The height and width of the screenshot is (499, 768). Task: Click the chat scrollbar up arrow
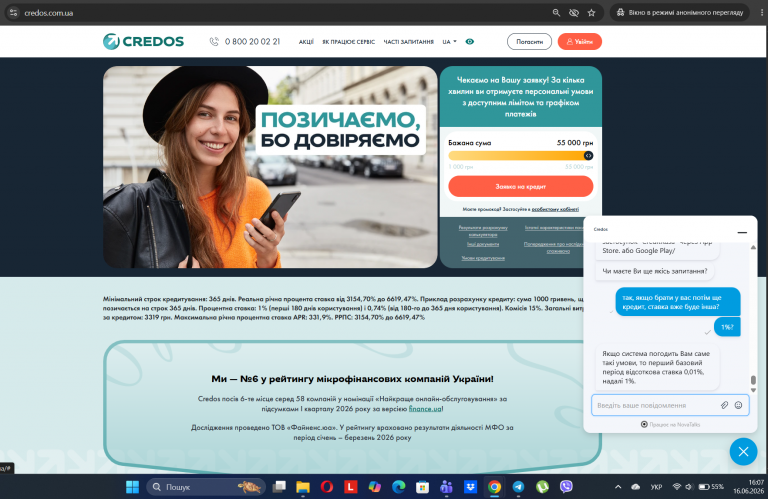(x=753, y=247)
